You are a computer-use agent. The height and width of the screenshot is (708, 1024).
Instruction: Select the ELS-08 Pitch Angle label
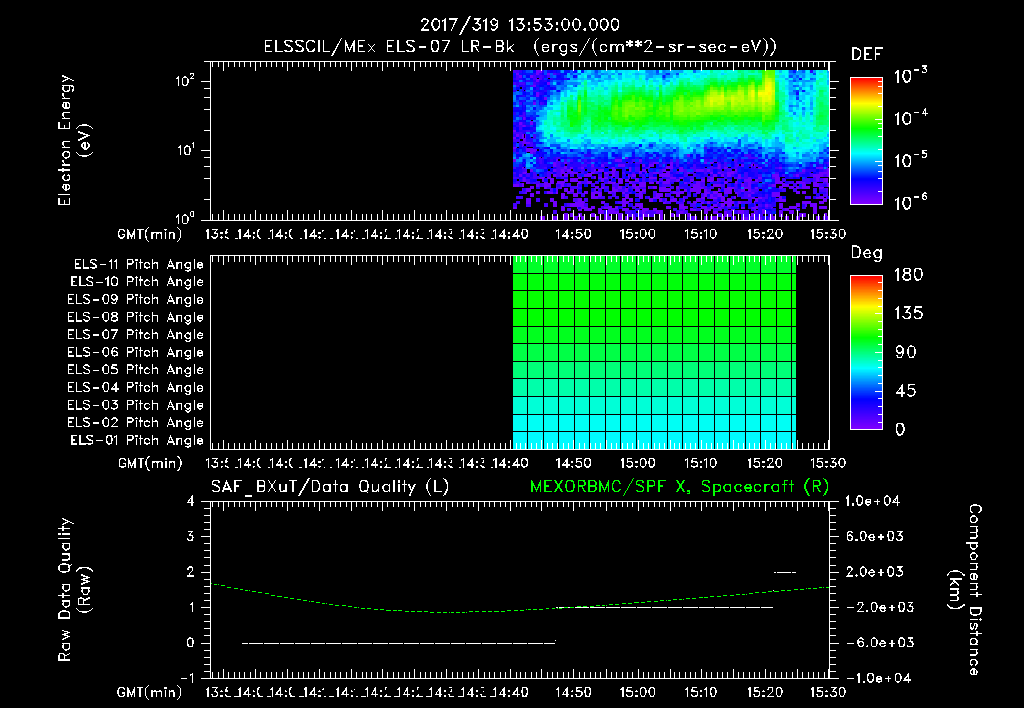tap(135, 317)
